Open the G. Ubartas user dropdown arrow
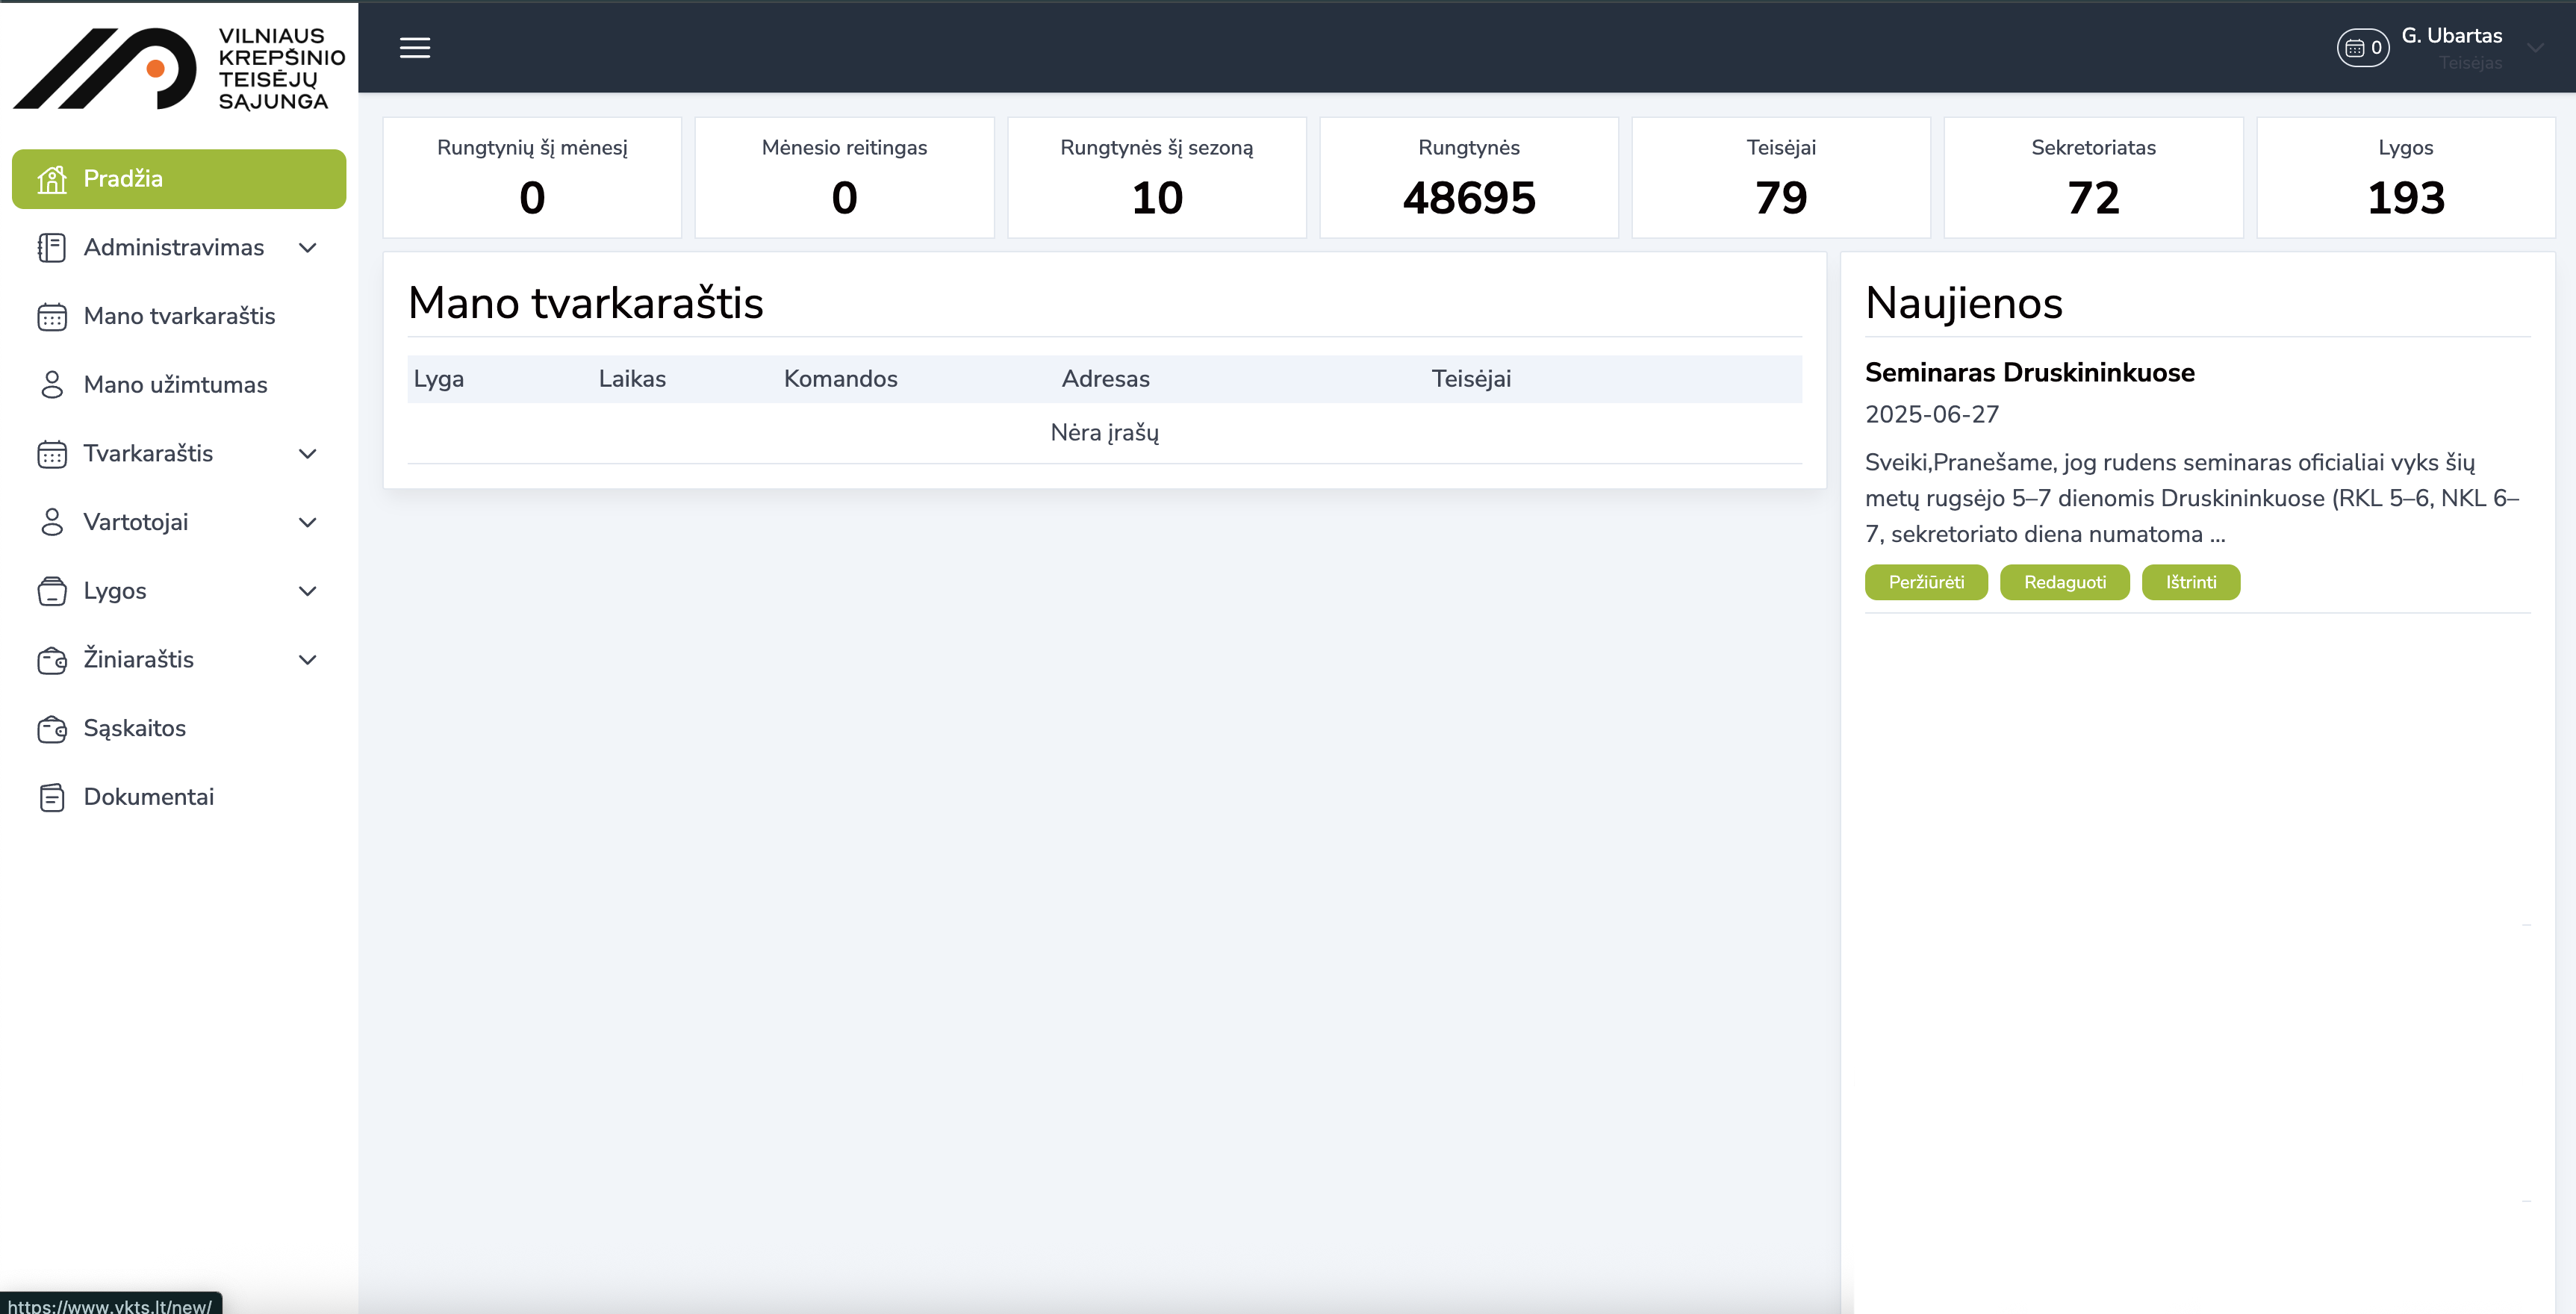The image size is (2576, 1314). (2535, 47)
